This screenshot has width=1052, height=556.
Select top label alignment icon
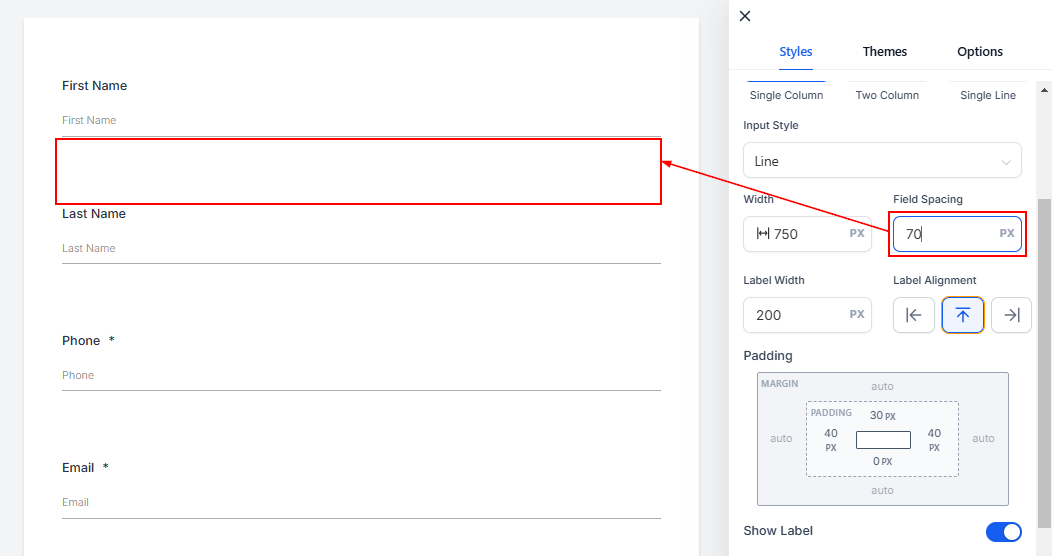[x=962, y=315]
